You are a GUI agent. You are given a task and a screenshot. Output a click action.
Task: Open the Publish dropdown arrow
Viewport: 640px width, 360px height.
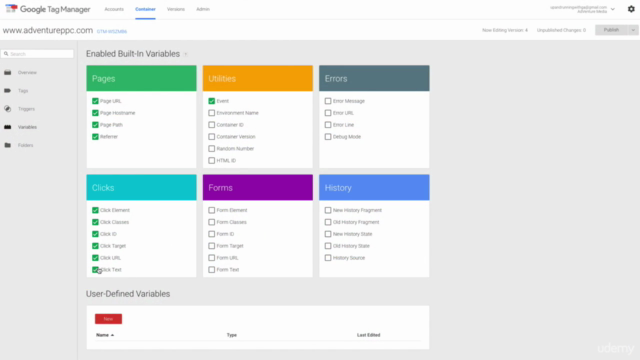coord(633,30)
